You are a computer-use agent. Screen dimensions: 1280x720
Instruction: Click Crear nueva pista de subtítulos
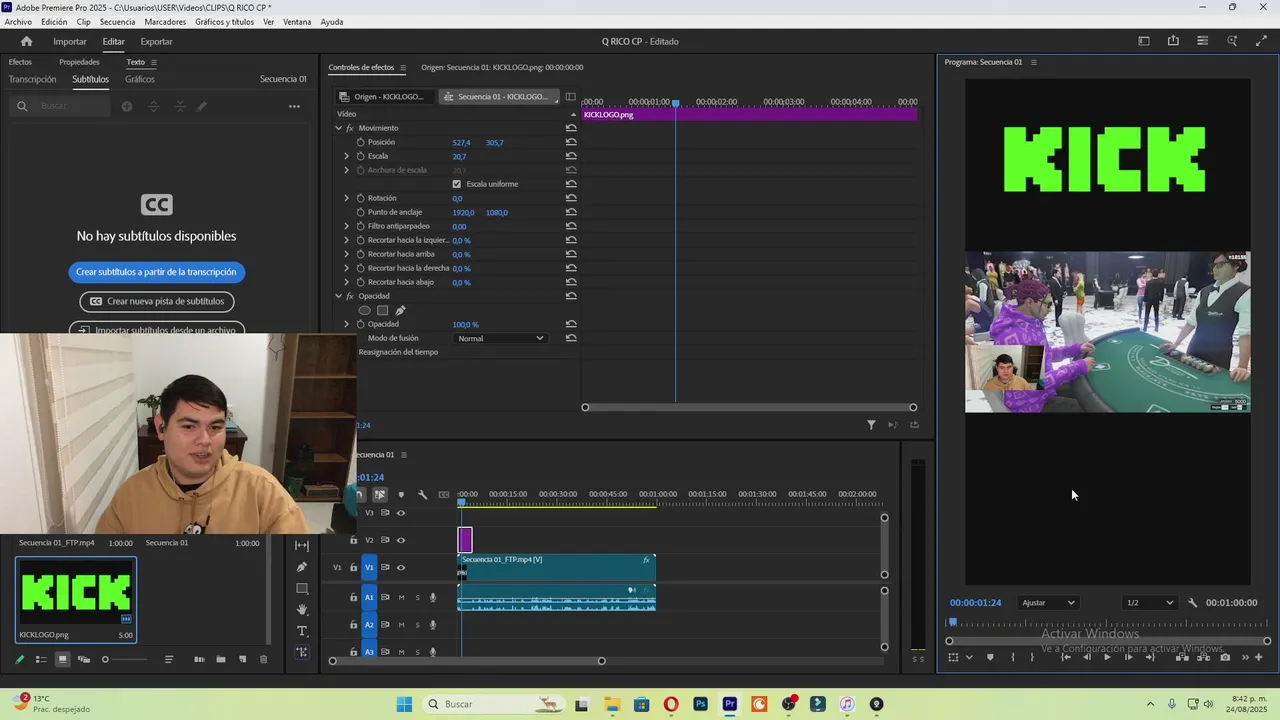[157, 301]
